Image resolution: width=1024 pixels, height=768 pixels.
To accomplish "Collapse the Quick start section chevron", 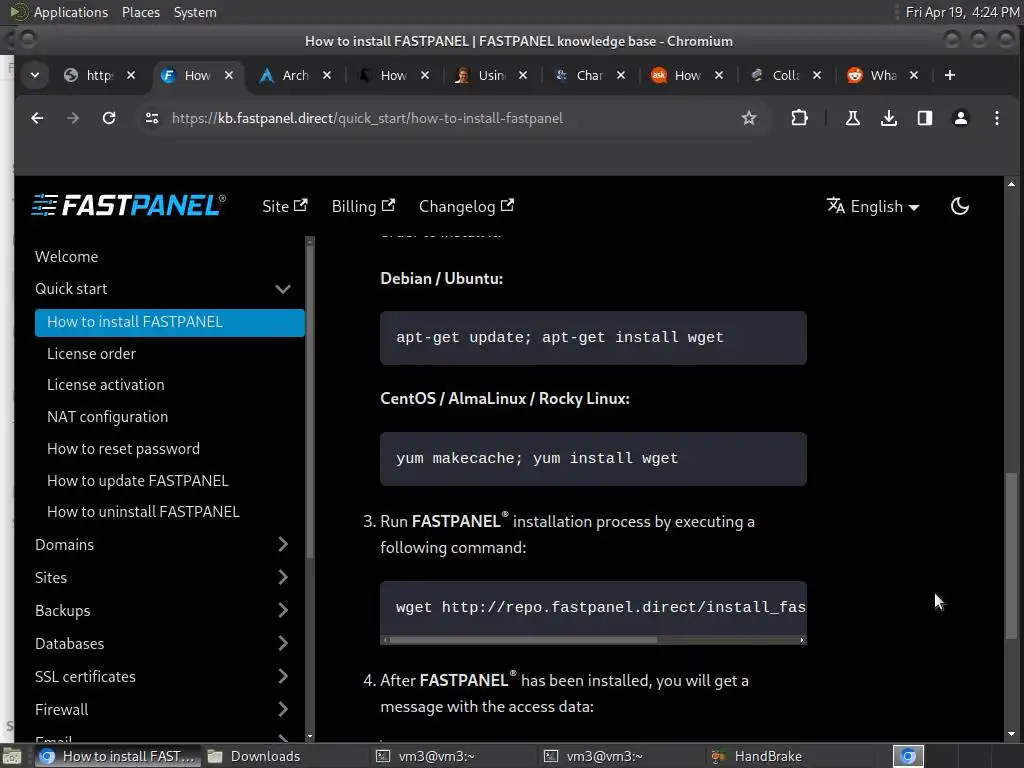I will click(283, 289).
